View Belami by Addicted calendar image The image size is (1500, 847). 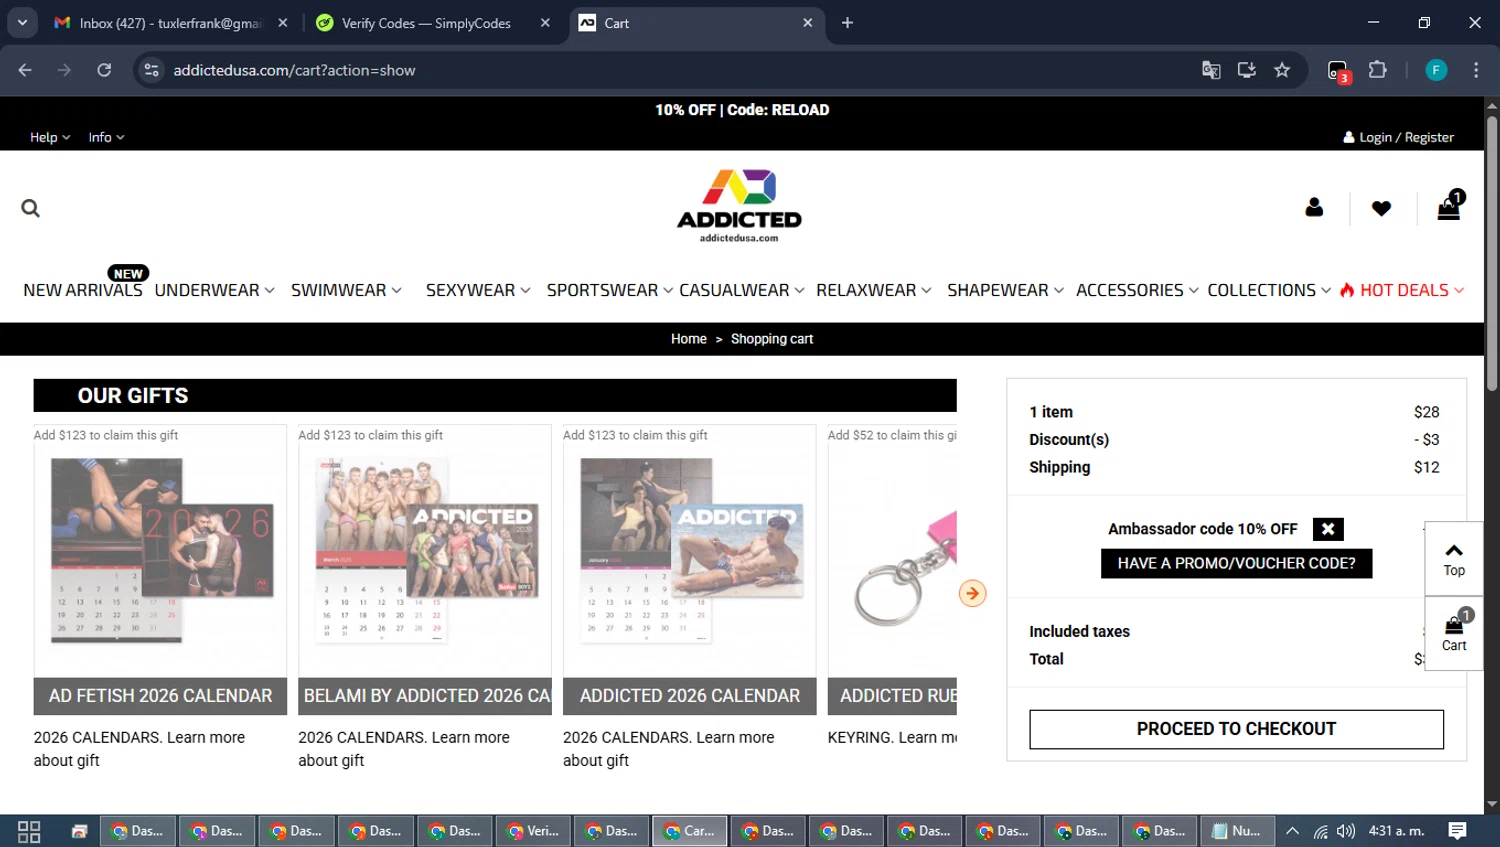[x=425, y=551]
